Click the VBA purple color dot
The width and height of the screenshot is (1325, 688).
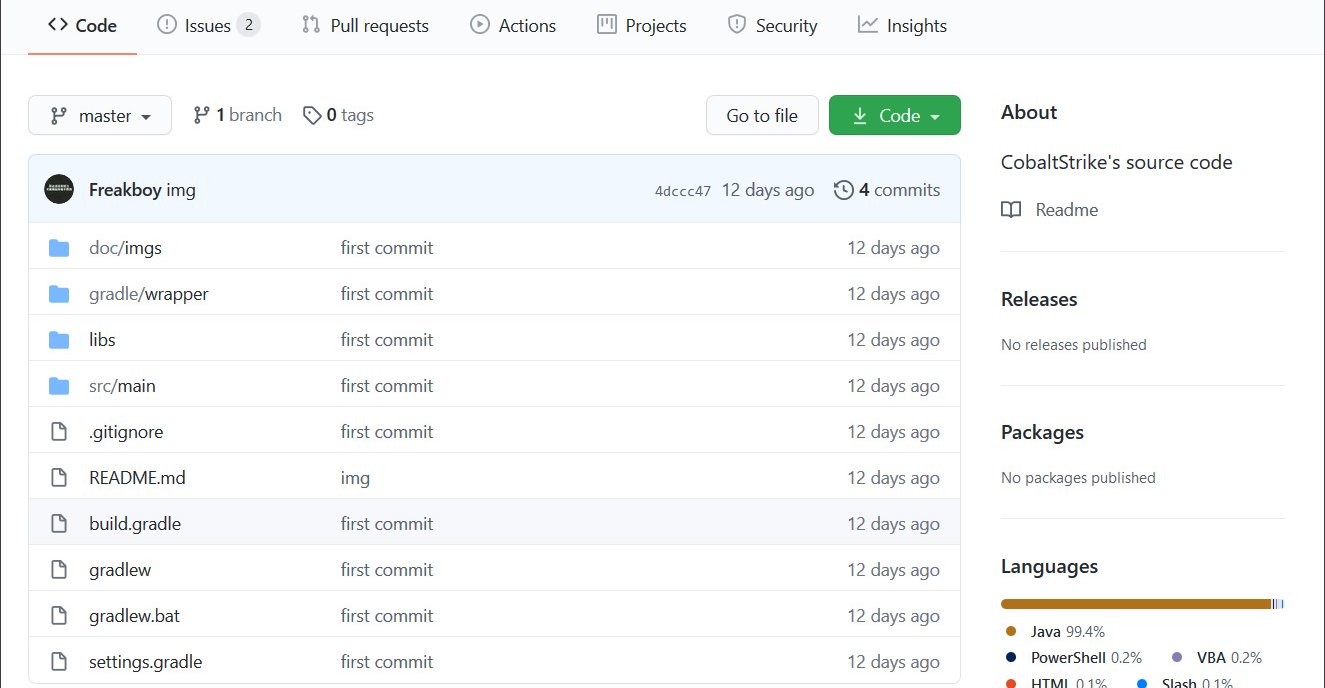click(1176, 658)
